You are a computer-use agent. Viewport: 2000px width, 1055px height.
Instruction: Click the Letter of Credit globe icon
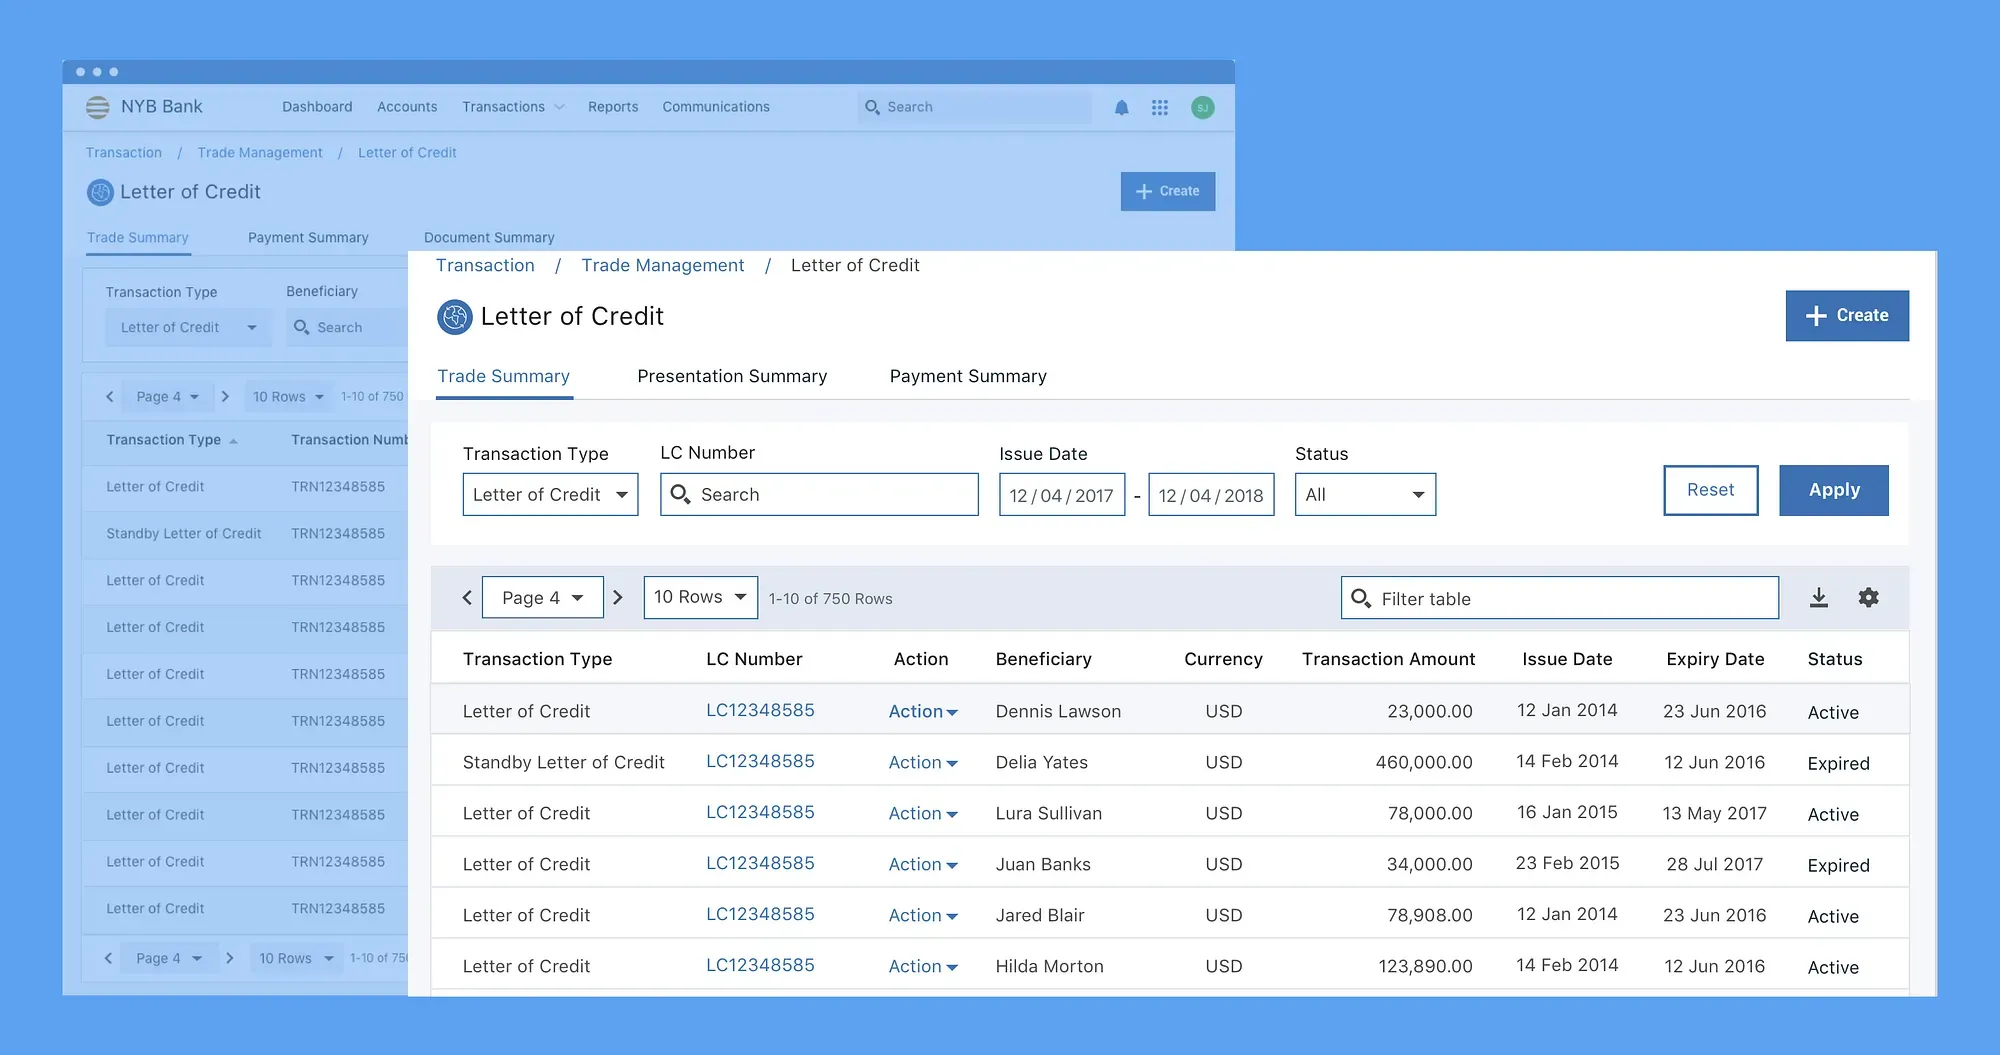(x=456, y=317)
